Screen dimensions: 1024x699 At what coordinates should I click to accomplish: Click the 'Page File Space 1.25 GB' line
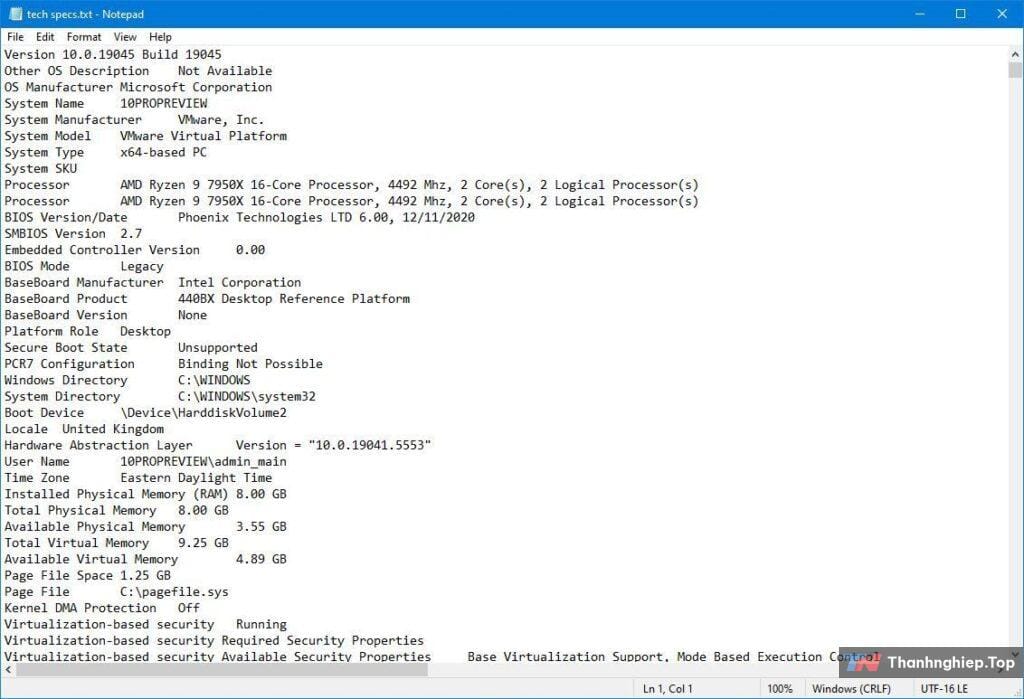[x=88, y=576]
